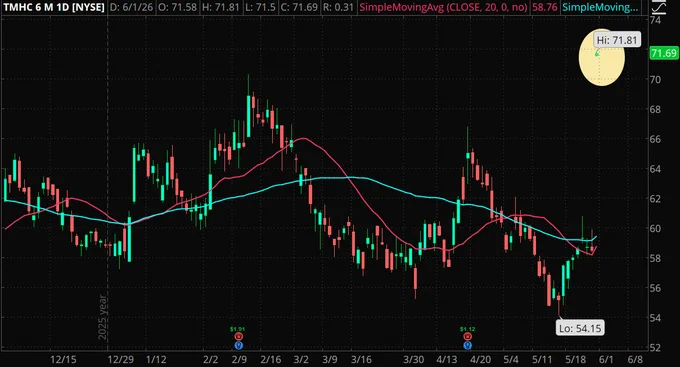Click the 62 price axis label
This screenshot has height=367, width=680.
pos(655,199)
